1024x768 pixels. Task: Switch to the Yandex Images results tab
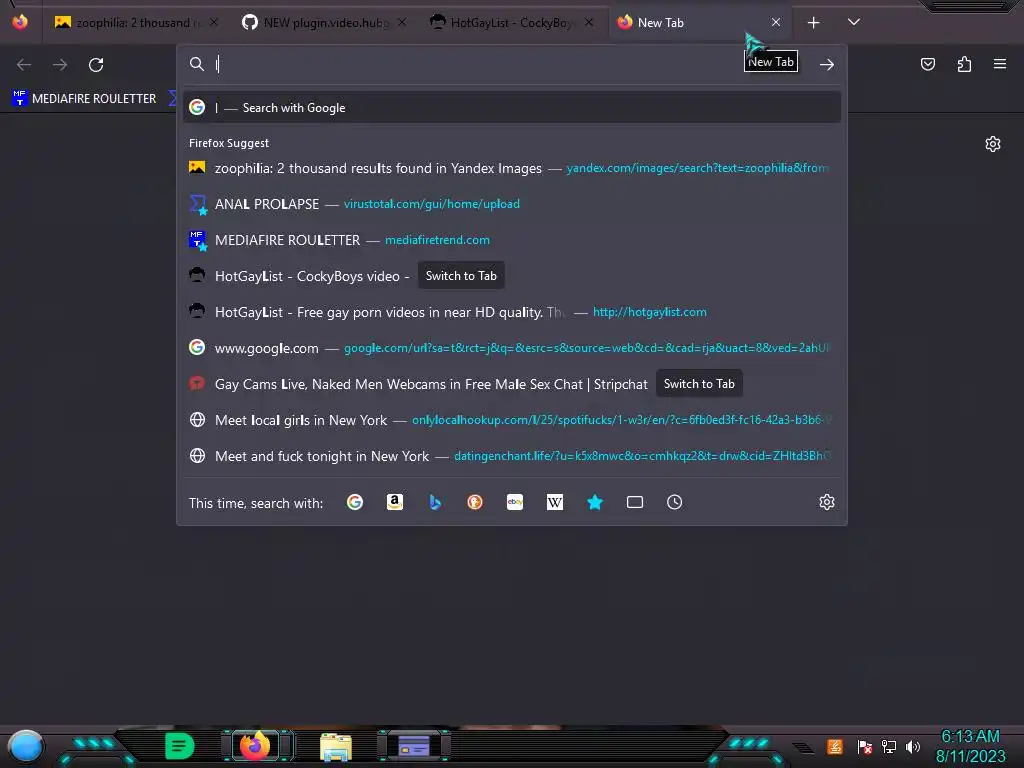(136, 22)
